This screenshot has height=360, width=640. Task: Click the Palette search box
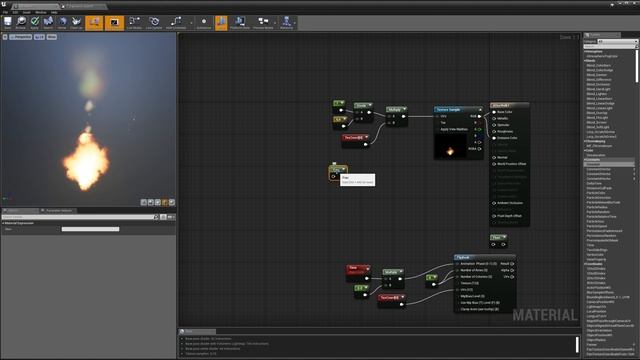610,47
